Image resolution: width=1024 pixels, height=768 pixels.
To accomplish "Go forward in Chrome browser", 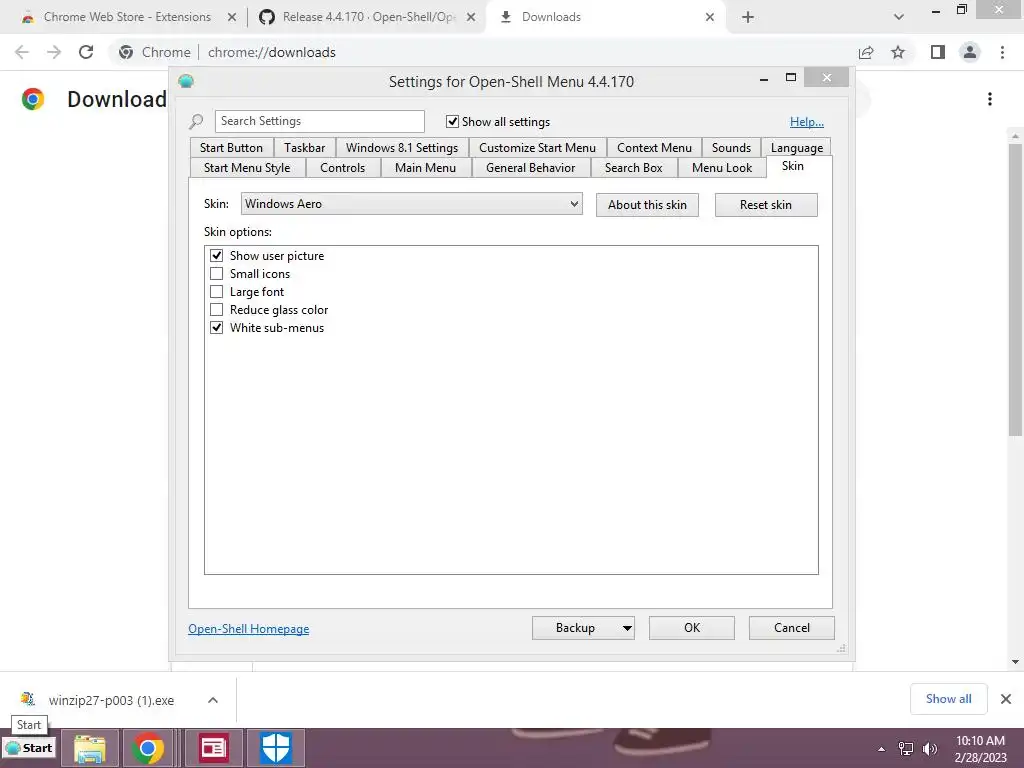I will (54, 52).
